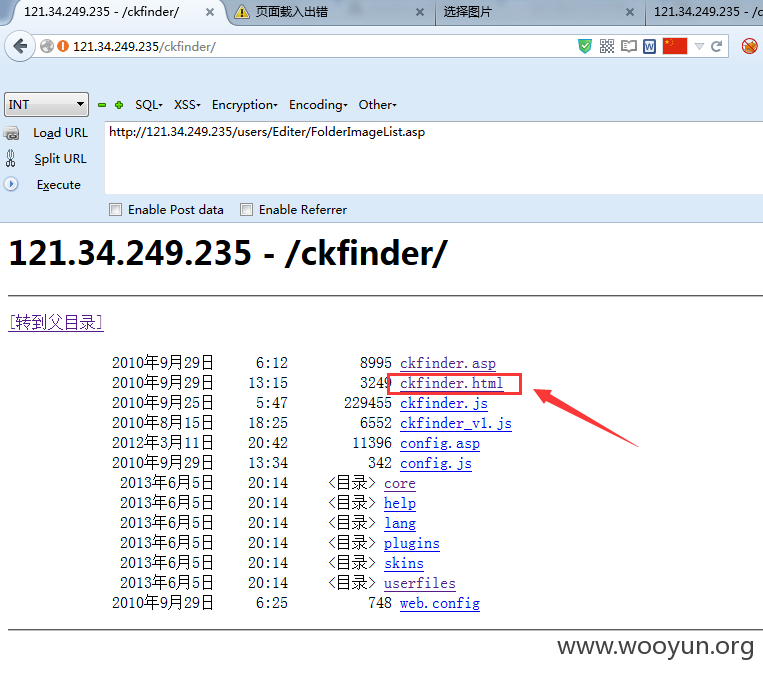This screenshot has width=763, height=675.
Task: Click the file size 11396
Action: tap(372, 443)
